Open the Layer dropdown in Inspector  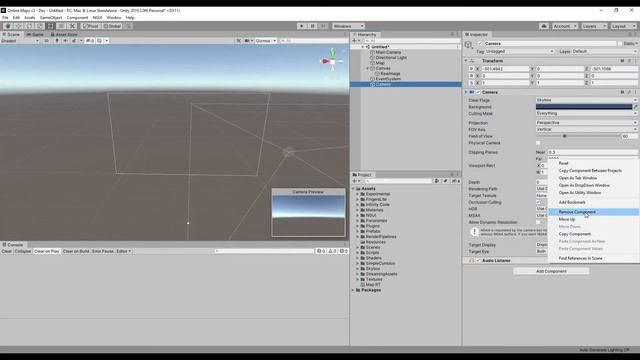click(604, 51)
